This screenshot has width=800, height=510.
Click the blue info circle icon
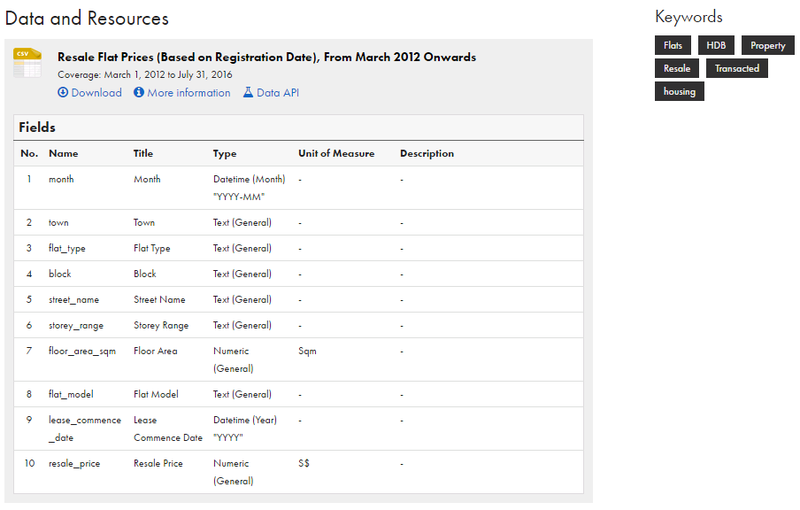pos(139,92)
